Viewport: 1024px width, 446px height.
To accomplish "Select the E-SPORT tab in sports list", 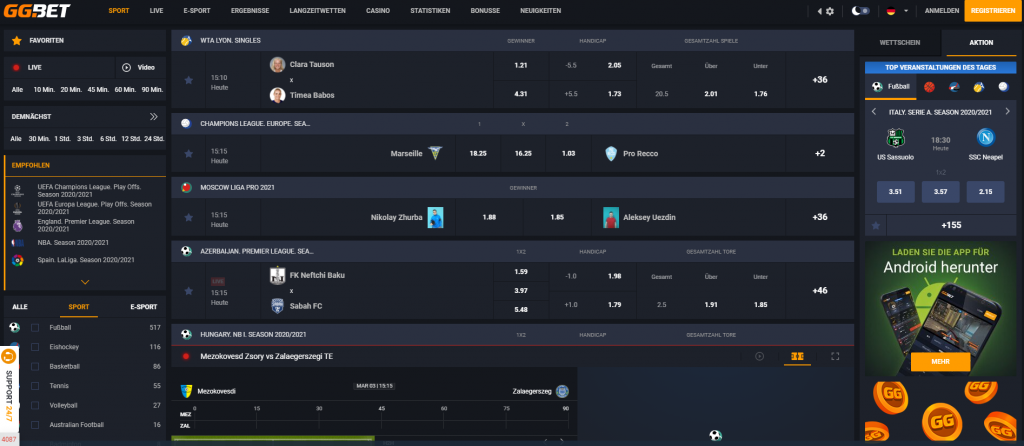I will point(144,307).
